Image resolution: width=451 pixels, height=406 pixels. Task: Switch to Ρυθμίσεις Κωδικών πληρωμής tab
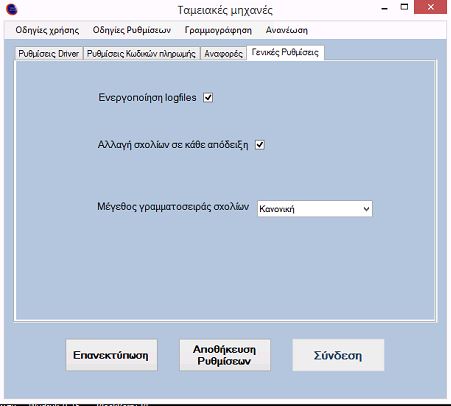point(141,54)
